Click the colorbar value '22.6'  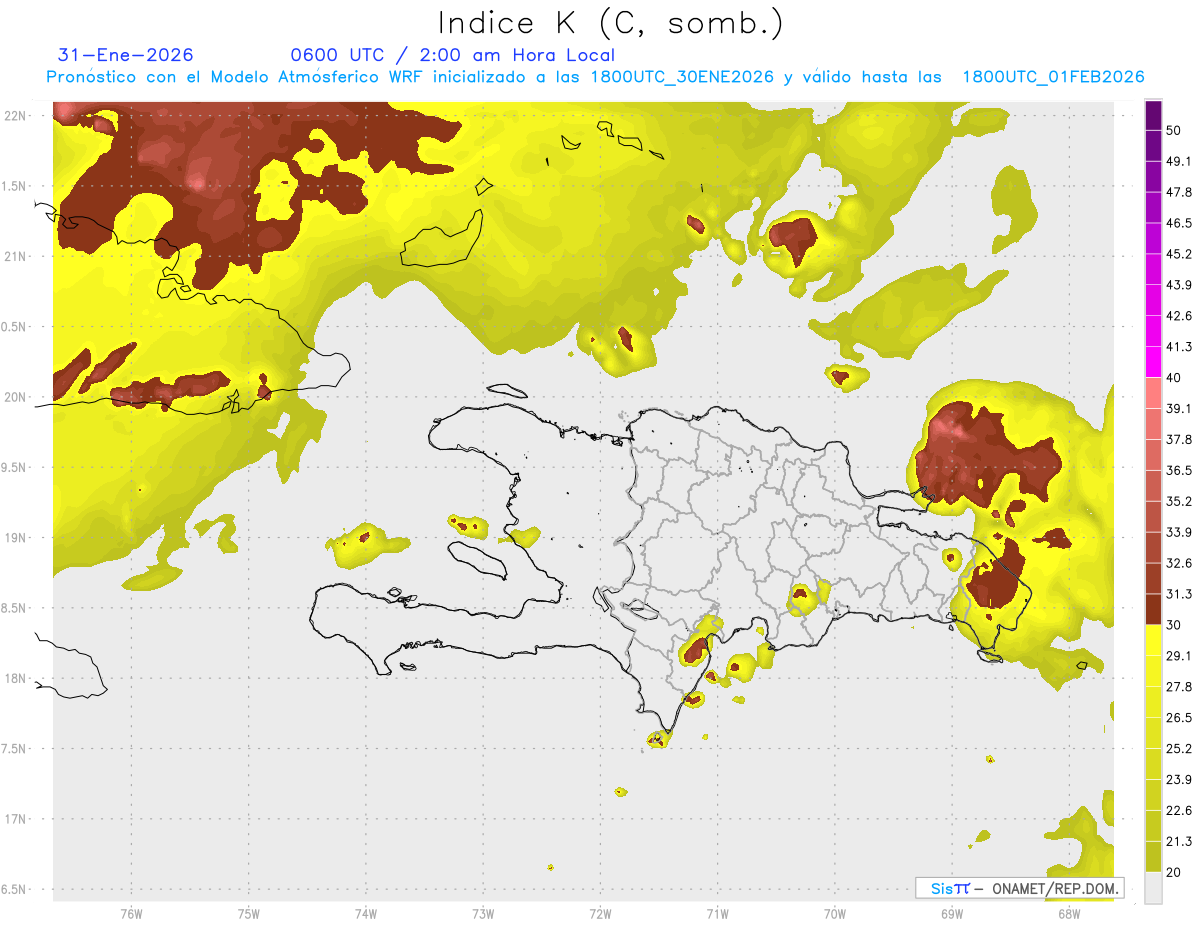point(1178,811)
